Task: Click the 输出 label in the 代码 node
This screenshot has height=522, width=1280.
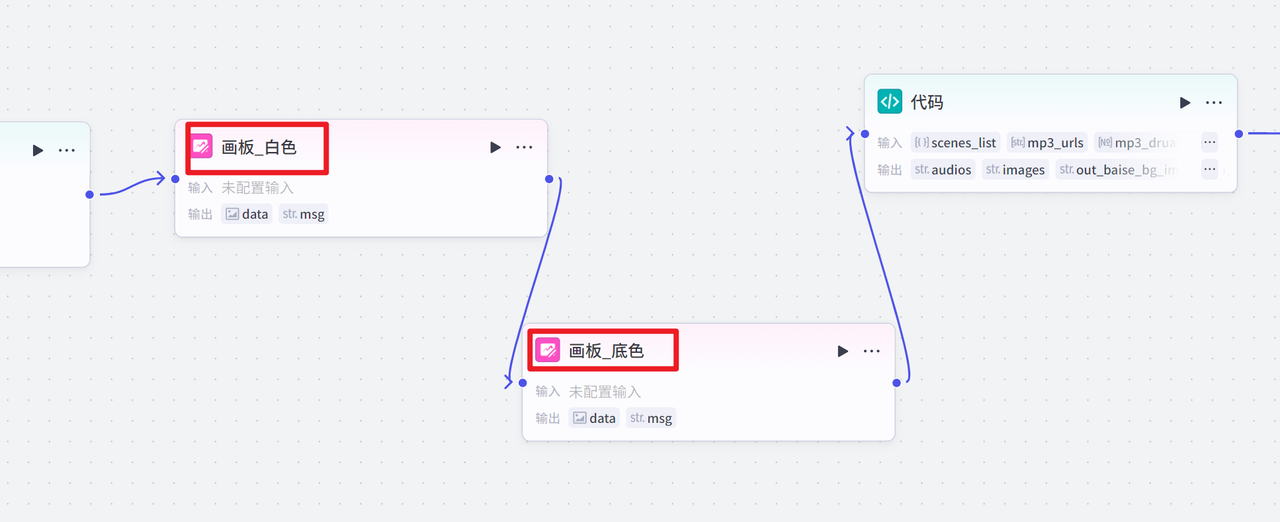Action: click(x=890, y=169)
